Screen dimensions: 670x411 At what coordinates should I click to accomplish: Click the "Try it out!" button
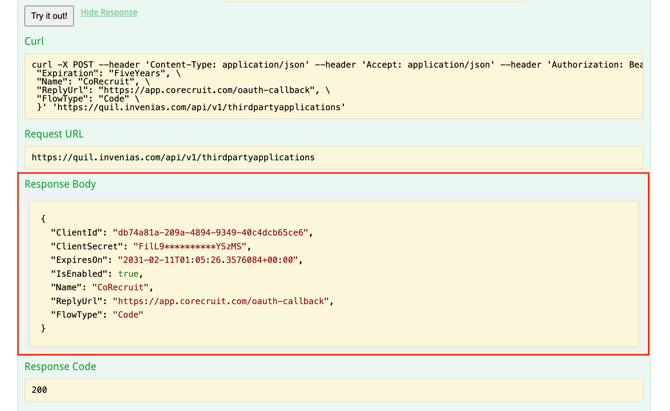(49, 16)
